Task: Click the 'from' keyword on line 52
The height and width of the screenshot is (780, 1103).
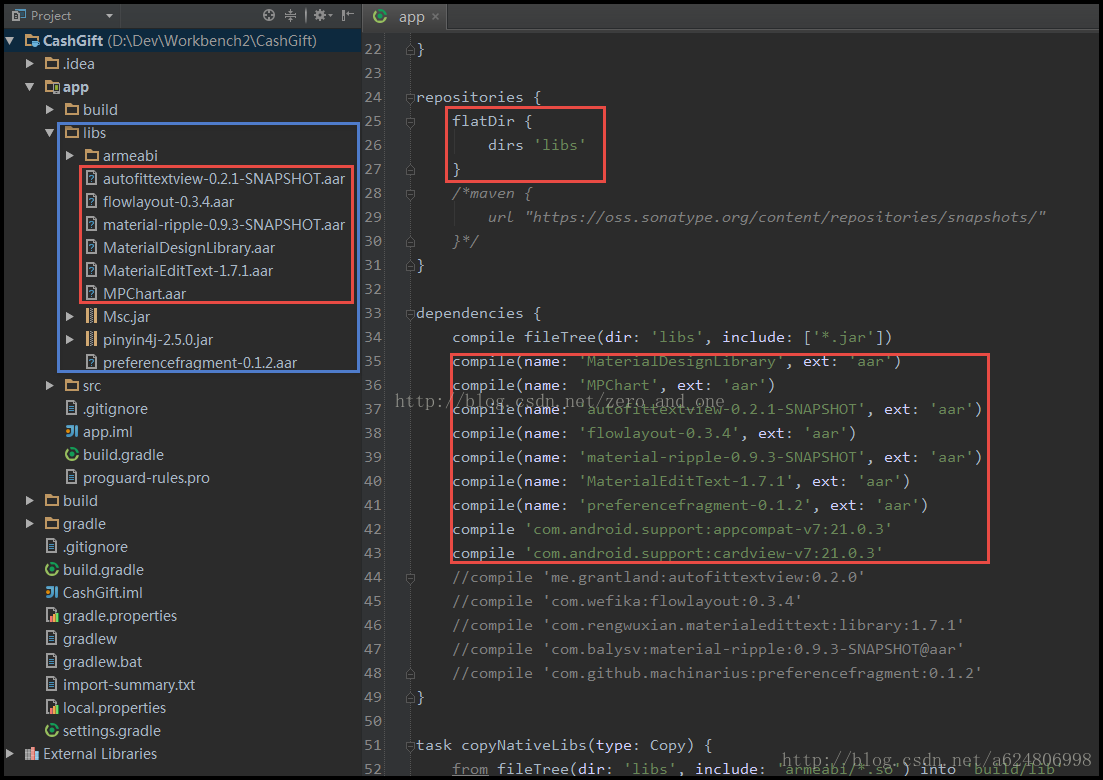Action: click(x=470, y=769)
